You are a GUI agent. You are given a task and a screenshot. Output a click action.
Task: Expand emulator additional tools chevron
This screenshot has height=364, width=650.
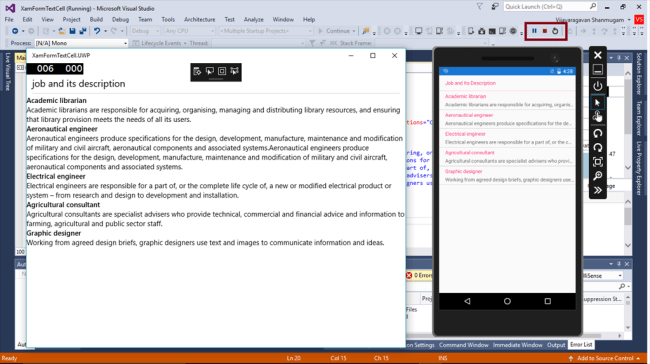click(x=597, y=190)
